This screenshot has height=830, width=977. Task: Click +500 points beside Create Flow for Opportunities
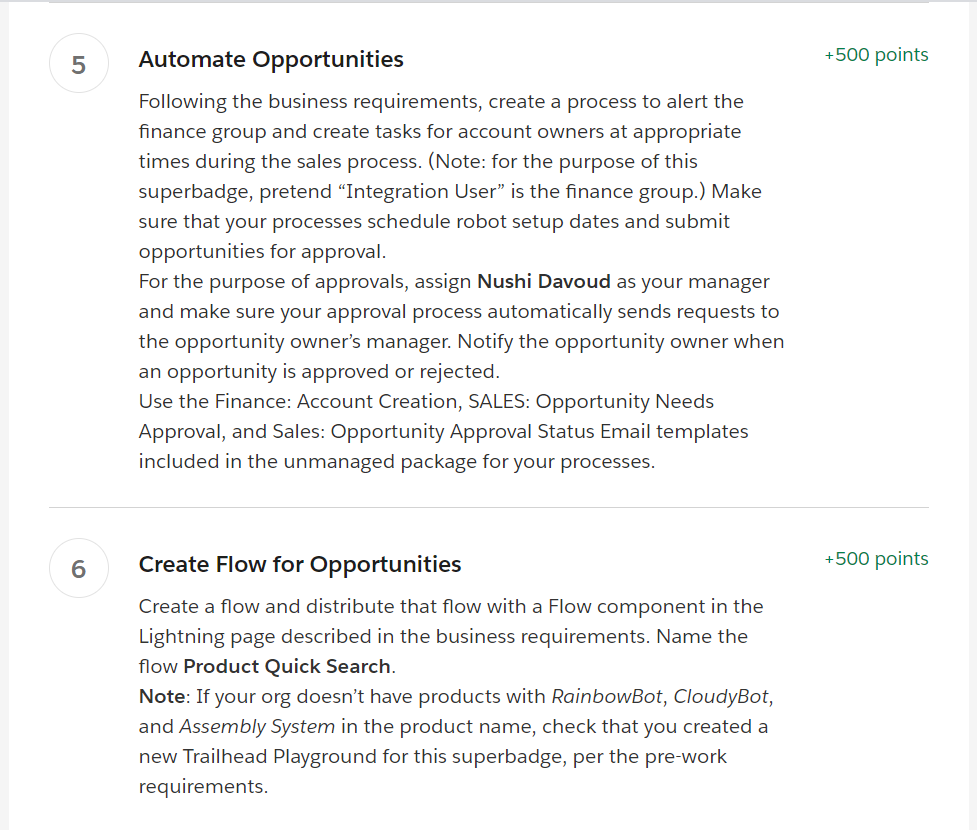click(x=876, y=559)
